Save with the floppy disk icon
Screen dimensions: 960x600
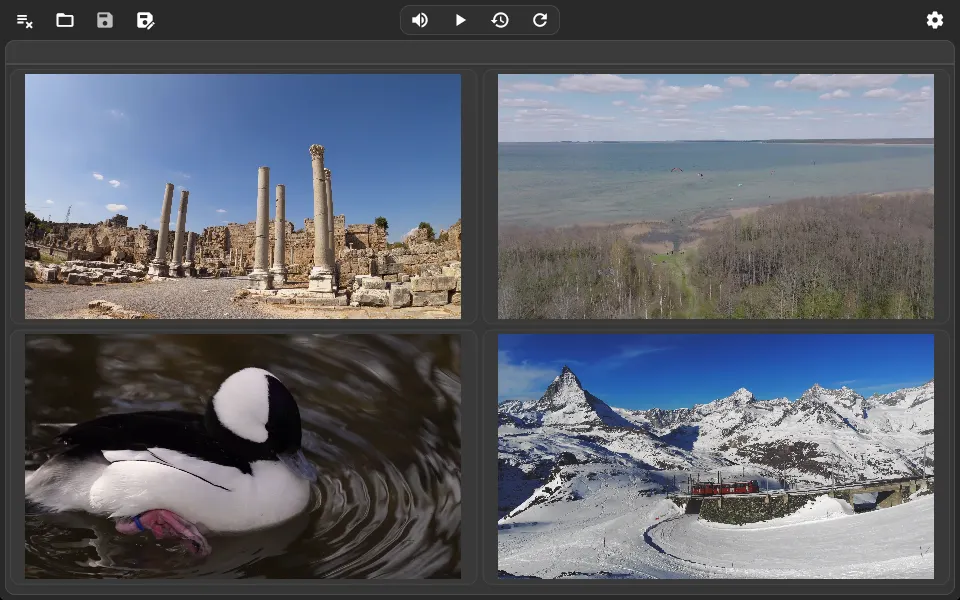pos(105,20)
